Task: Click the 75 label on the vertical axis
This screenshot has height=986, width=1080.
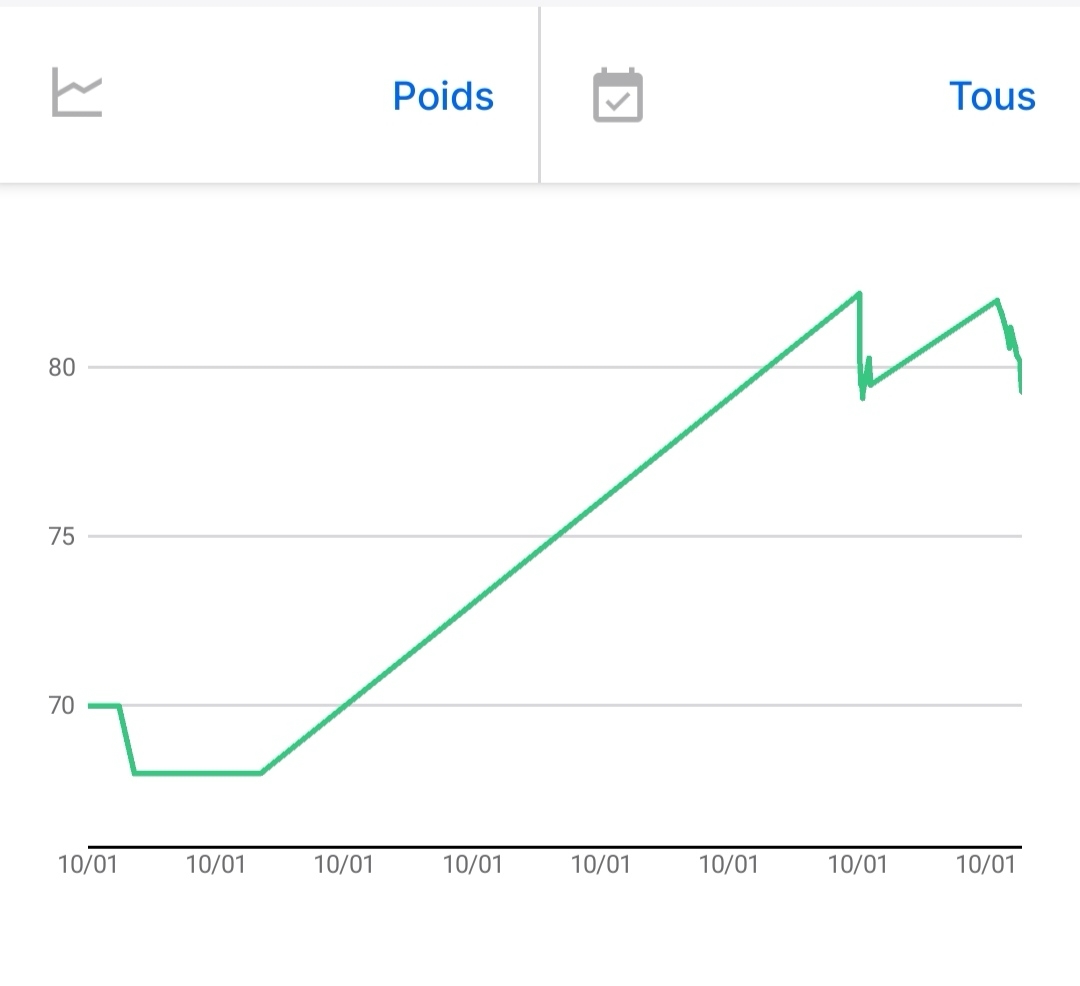Action: pyautogui.click(x=61, y=536)
